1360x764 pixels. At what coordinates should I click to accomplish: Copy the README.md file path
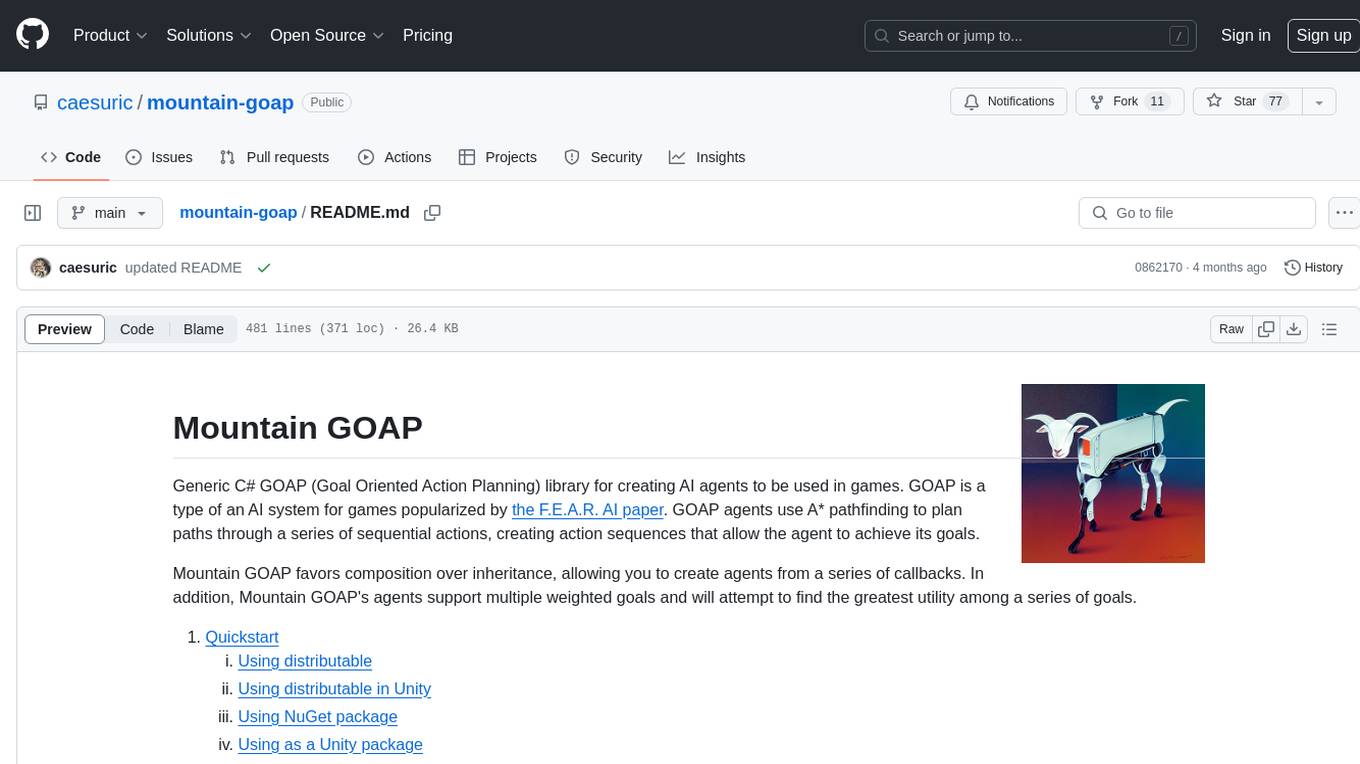pyautogui.click(x=432, y=213)
